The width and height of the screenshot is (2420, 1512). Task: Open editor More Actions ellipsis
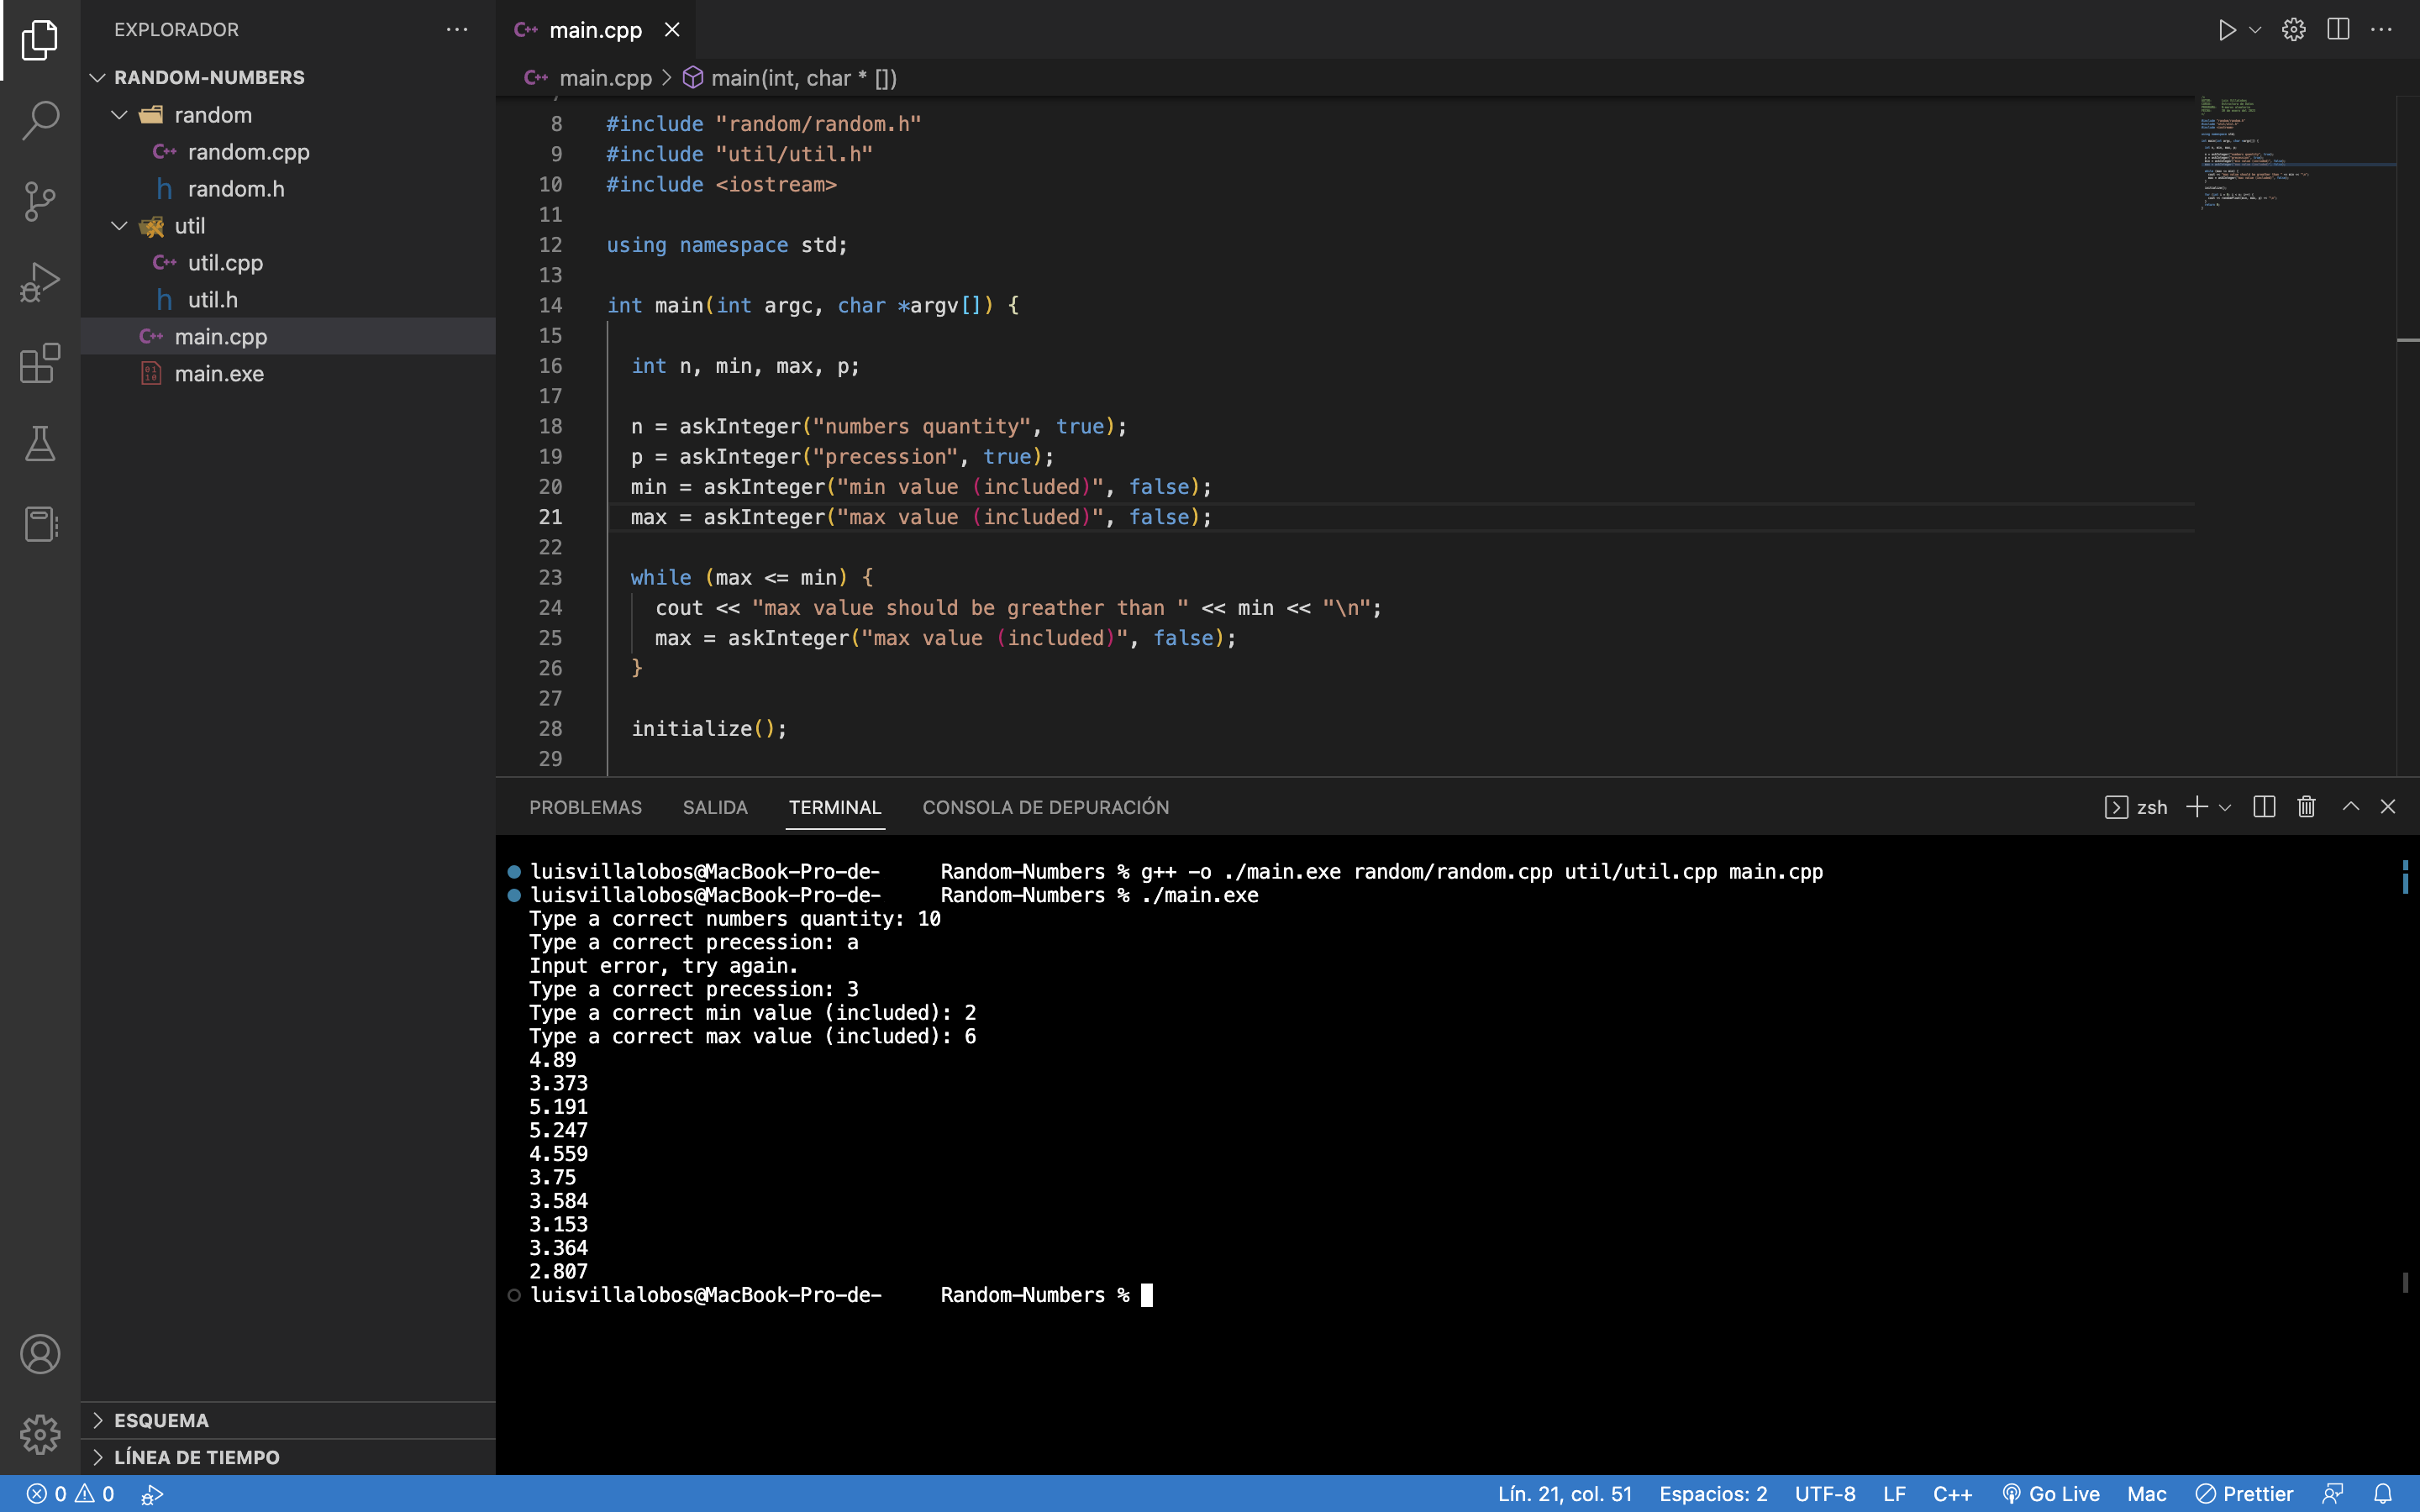click(2382, 30)
